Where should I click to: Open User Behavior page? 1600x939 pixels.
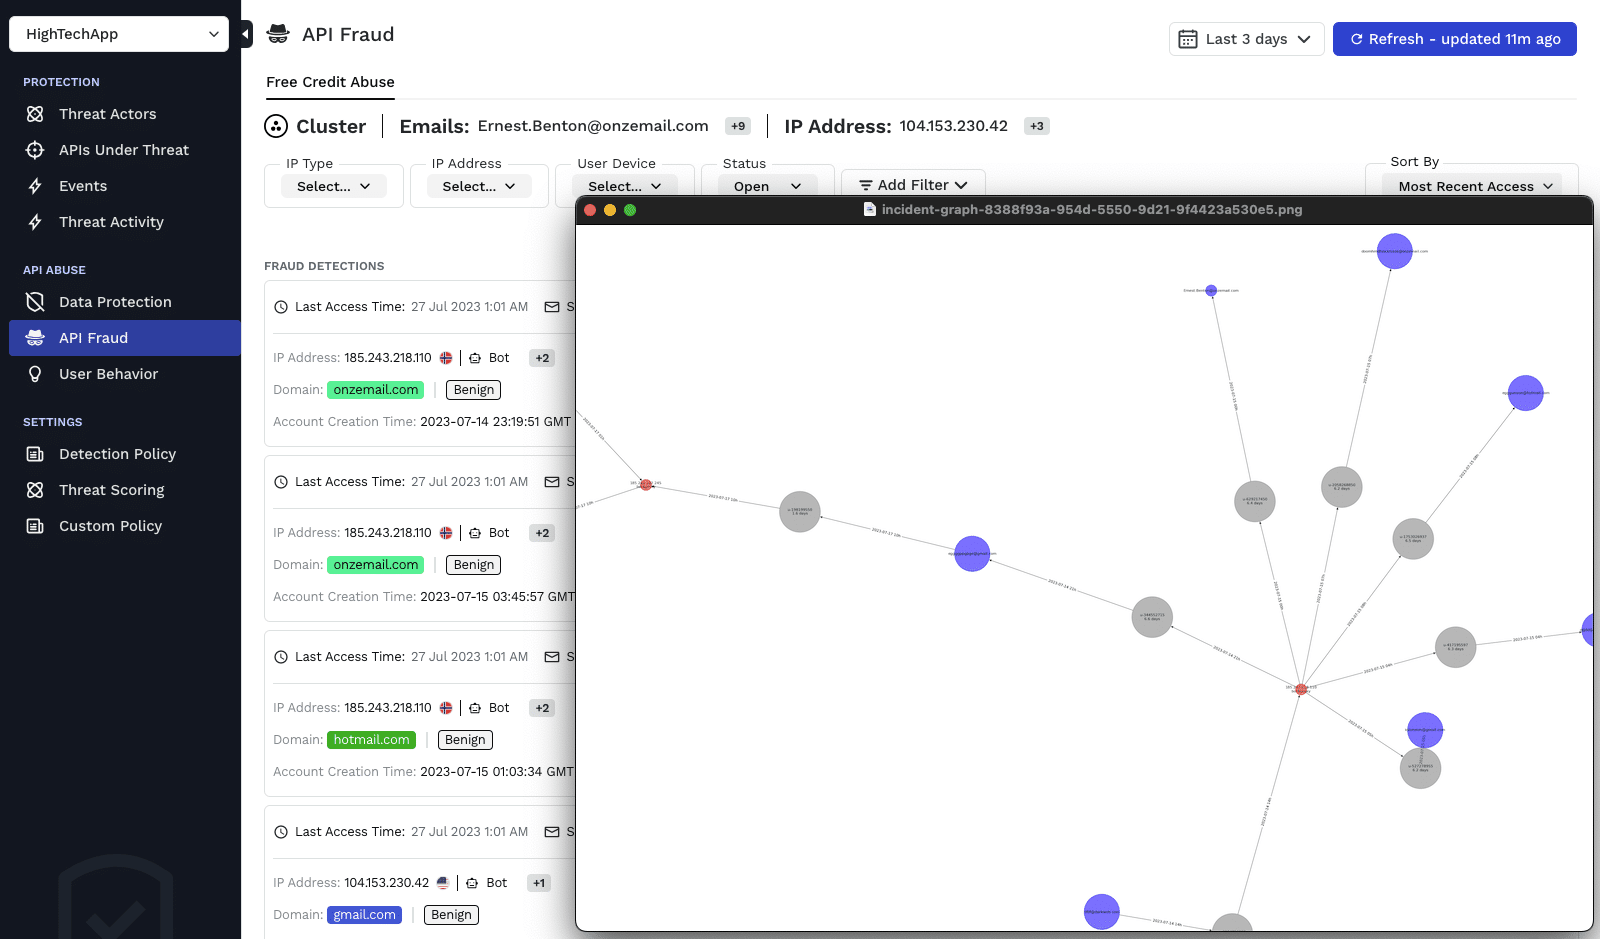point(108,374)
